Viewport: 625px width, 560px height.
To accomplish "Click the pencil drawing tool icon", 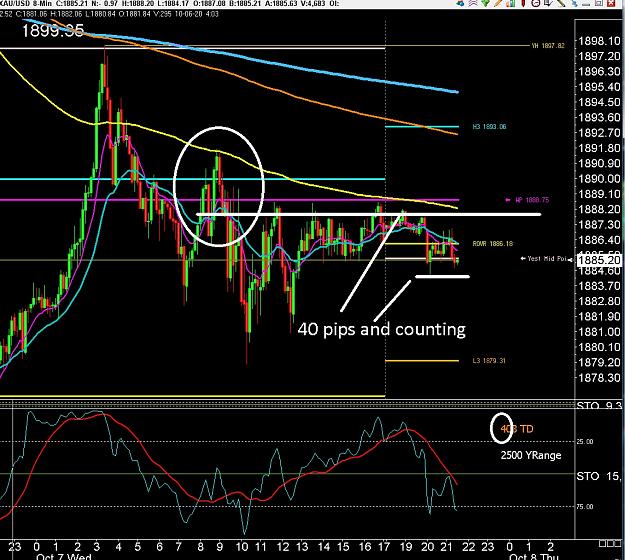I will click(x=497, y=3).
